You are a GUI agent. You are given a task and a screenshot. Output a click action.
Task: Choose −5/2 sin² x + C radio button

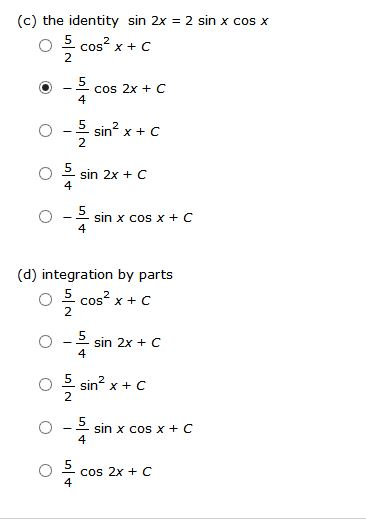46,131
